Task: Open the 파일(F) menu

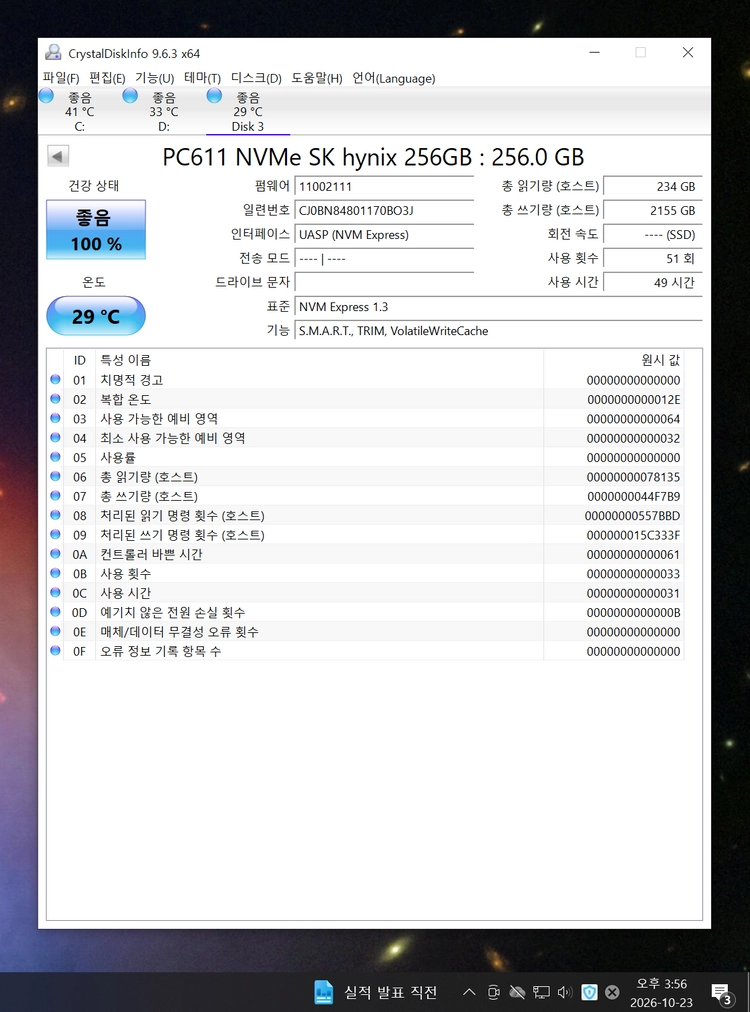Action: (x=61, y=78)
